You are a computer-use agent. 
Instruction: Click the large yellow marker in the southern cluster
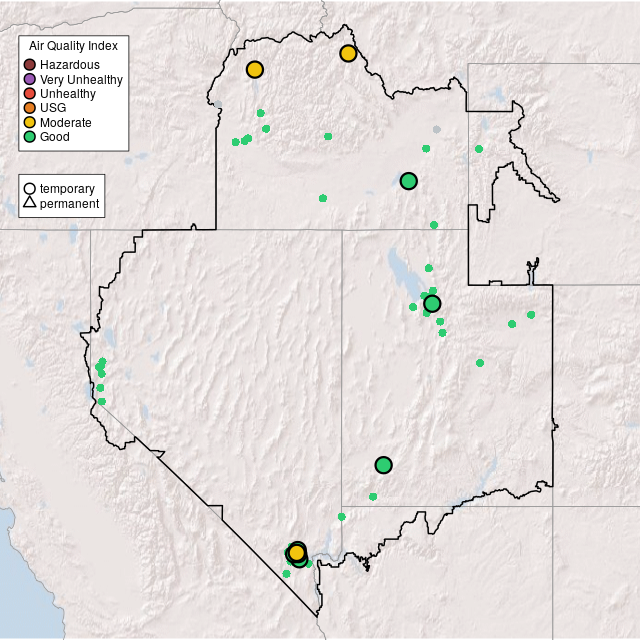(296, 553)
